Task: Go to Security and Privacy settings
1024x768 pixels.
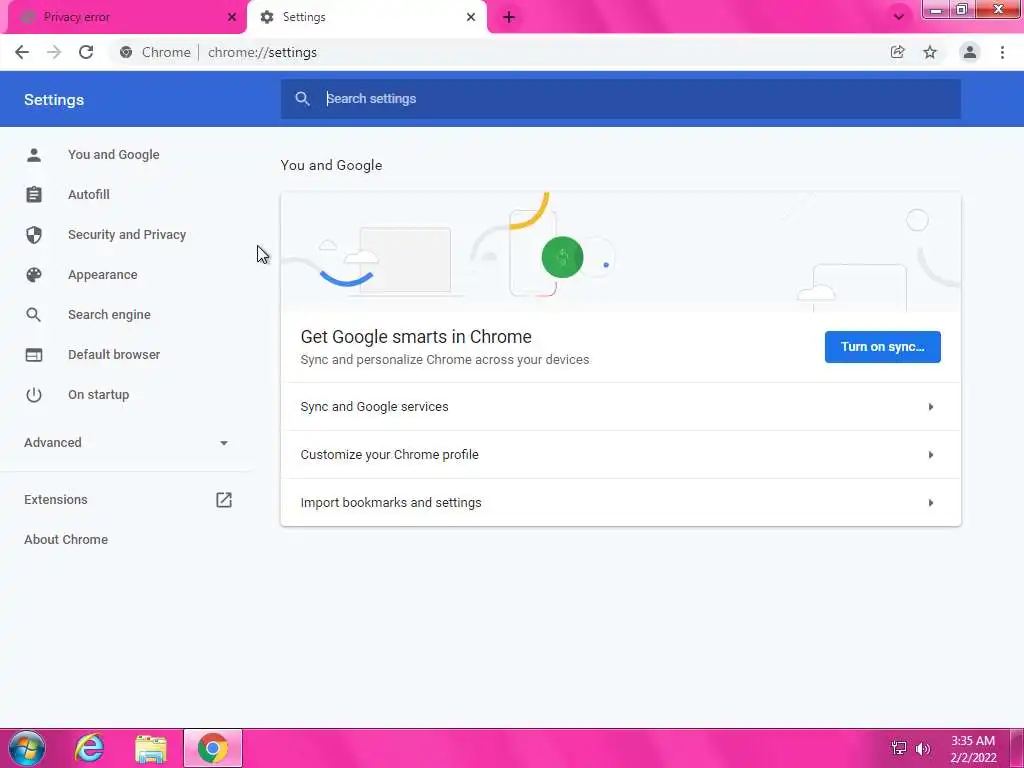Action: (x=127, y=234)
